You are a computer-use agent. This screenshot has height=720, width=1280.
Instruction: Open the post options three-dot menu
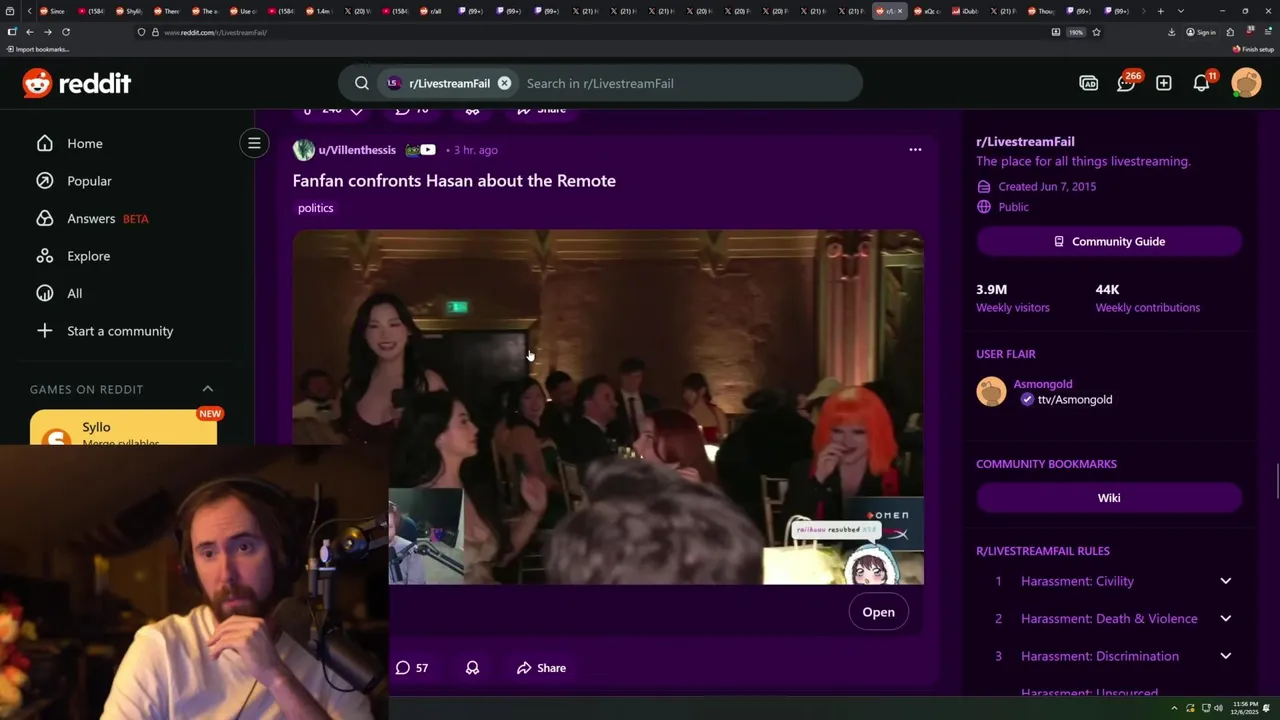pyautogui.click(x=915, y=149)
